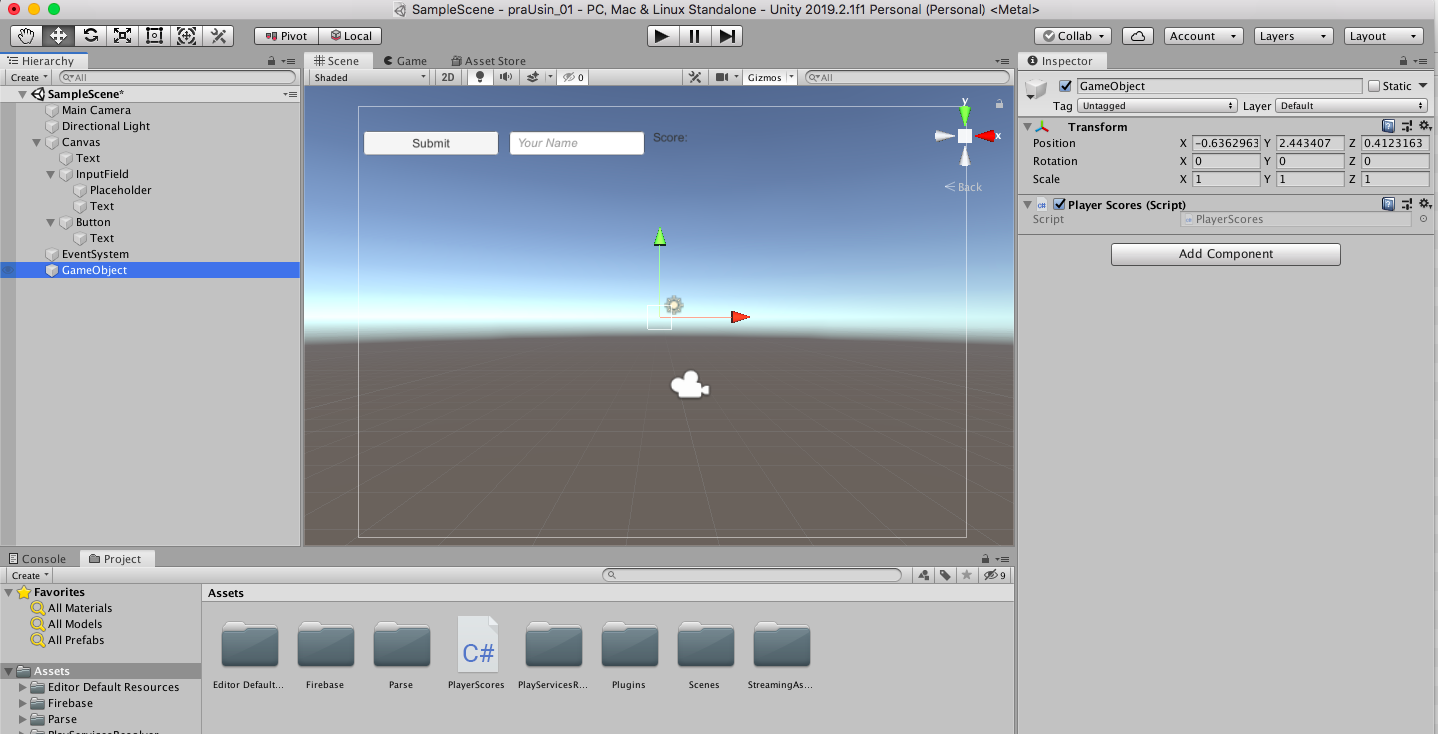
Task: Choose the Scale tool
Action: [122, 36]
